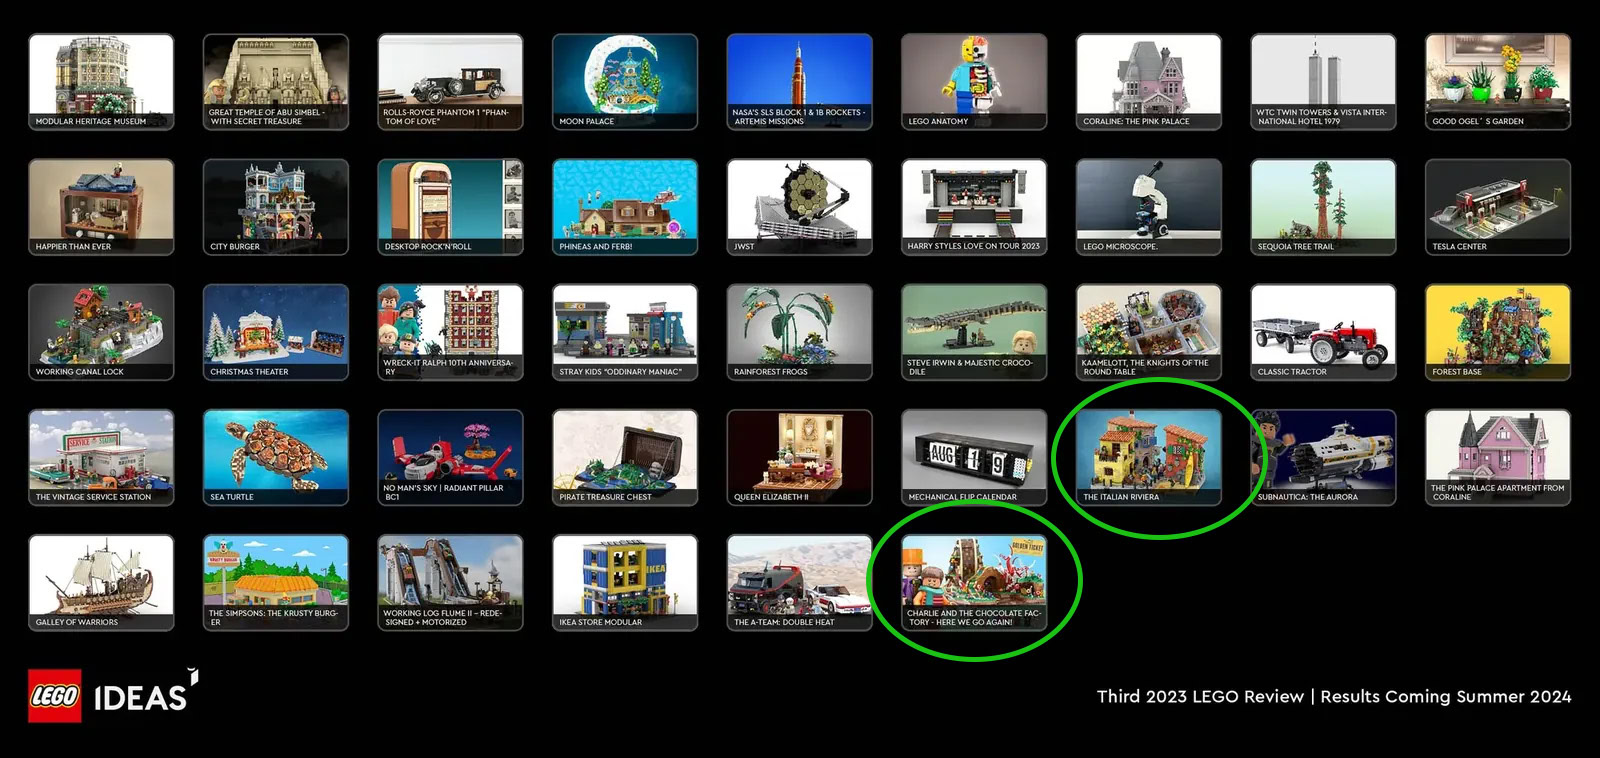Screen dimensions: 1600x758
Task: Click the LEGO Ideas logo
Action: (112, 695)
